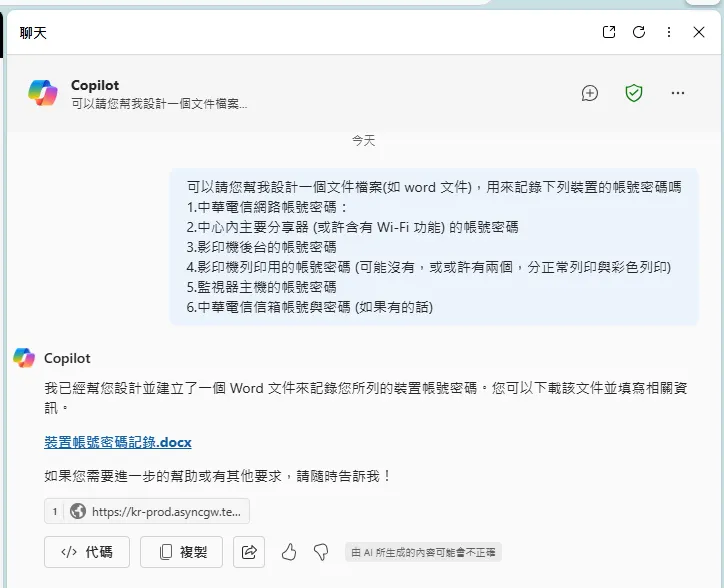Open the vertical three-dot menu

[x=669, y=32]
